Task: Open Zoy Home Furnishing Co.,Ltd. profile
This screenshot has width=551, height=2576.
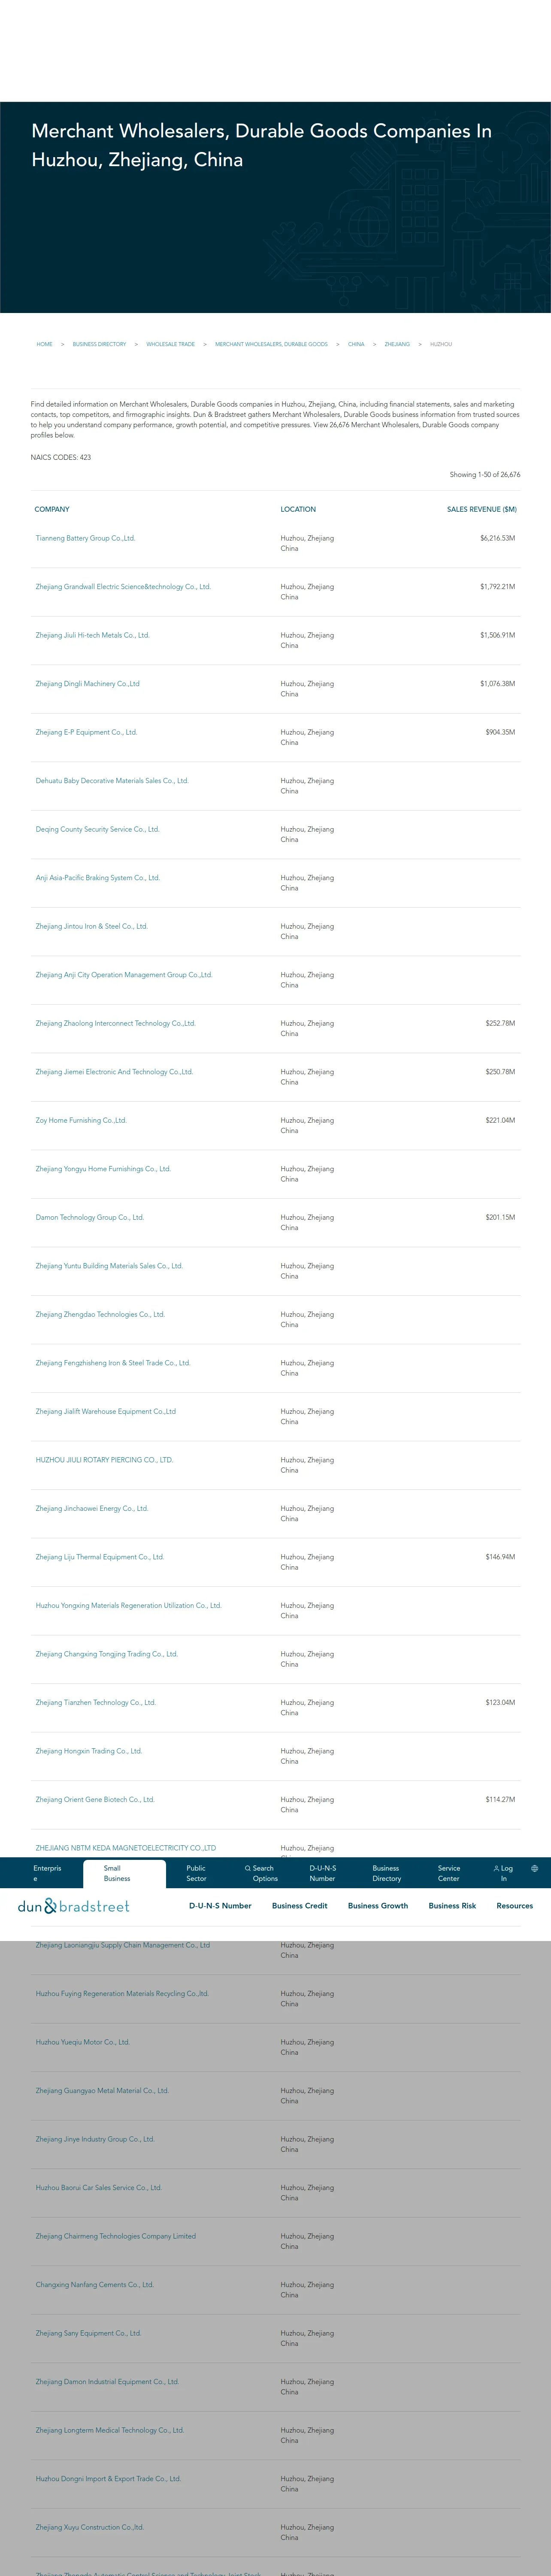Action: (x=81, y=1120)
